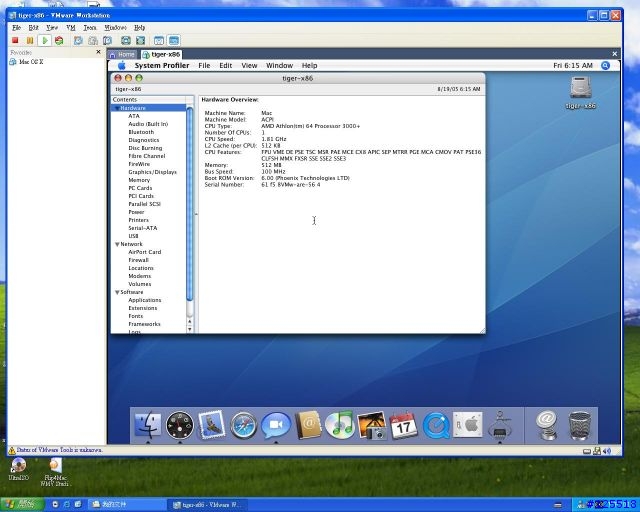Switch to the tiger-x86 tab
The width and height of the screenshot is (640, 512).
point(161,54)
